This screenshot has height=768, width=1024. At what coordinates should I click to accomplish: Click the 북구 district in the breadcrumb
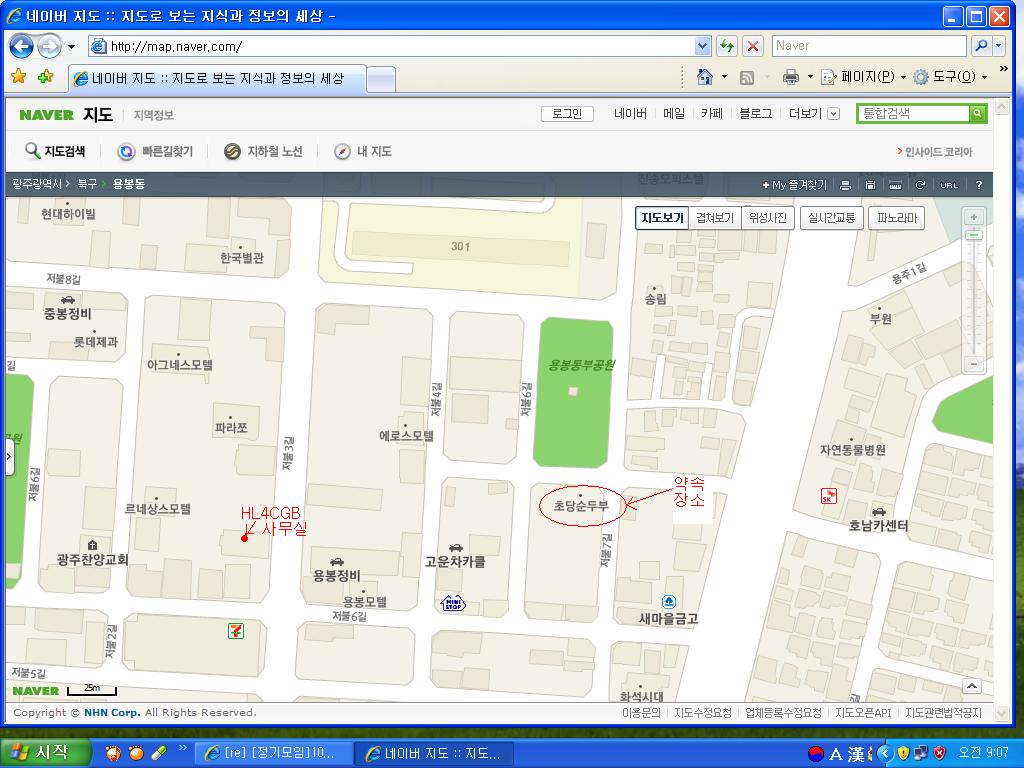coord(87,184)
